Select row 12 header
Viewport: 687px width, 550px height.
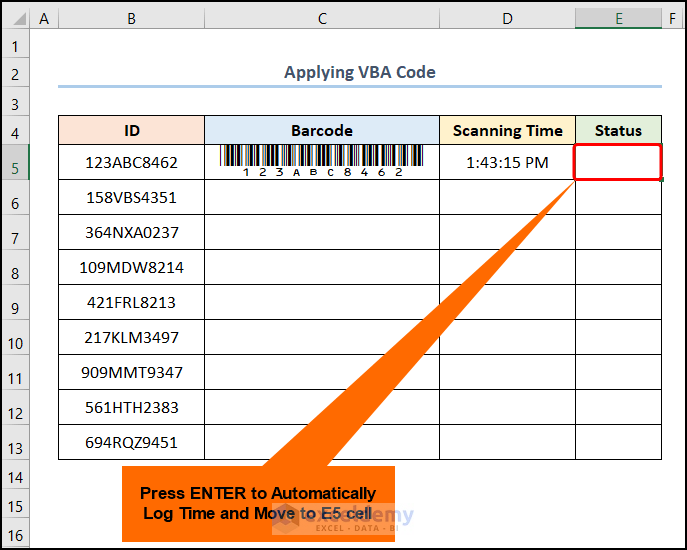click(15, 408)
